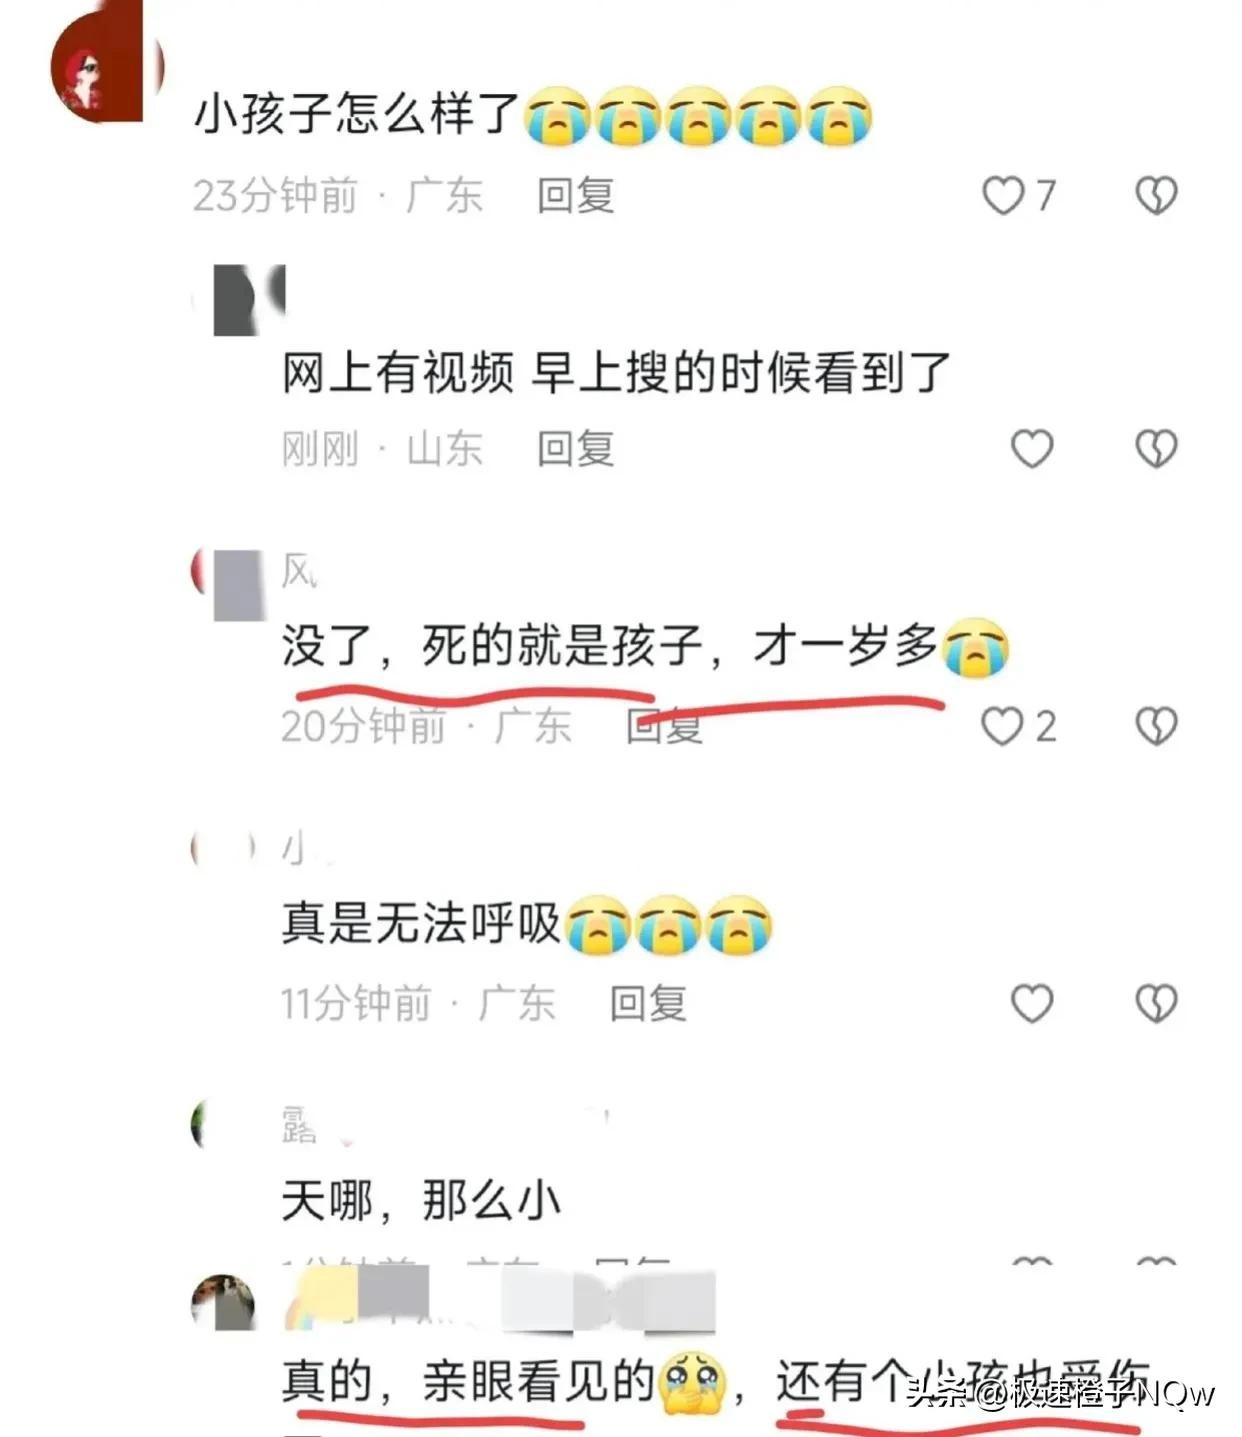The image size is (1242, 1437).
Task: Like the '小孩子怎么样了' comment with 7 likes
Action: 1003,195
